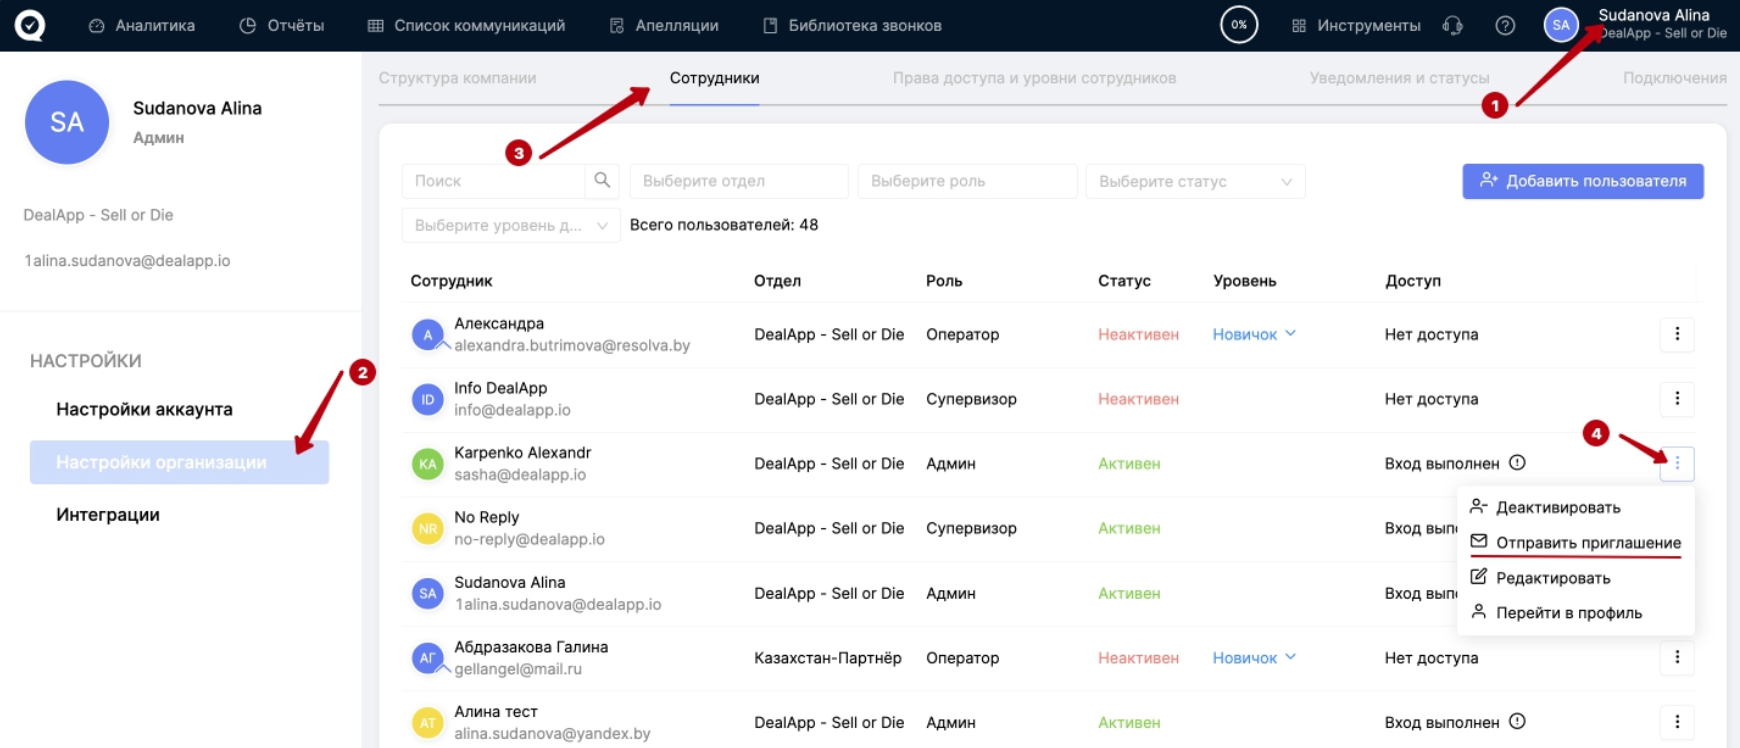The height and width of the screenshot is (748, 1740).
Task: Click 'Добавить пользователя' button
Action: tap(1582, 181)
